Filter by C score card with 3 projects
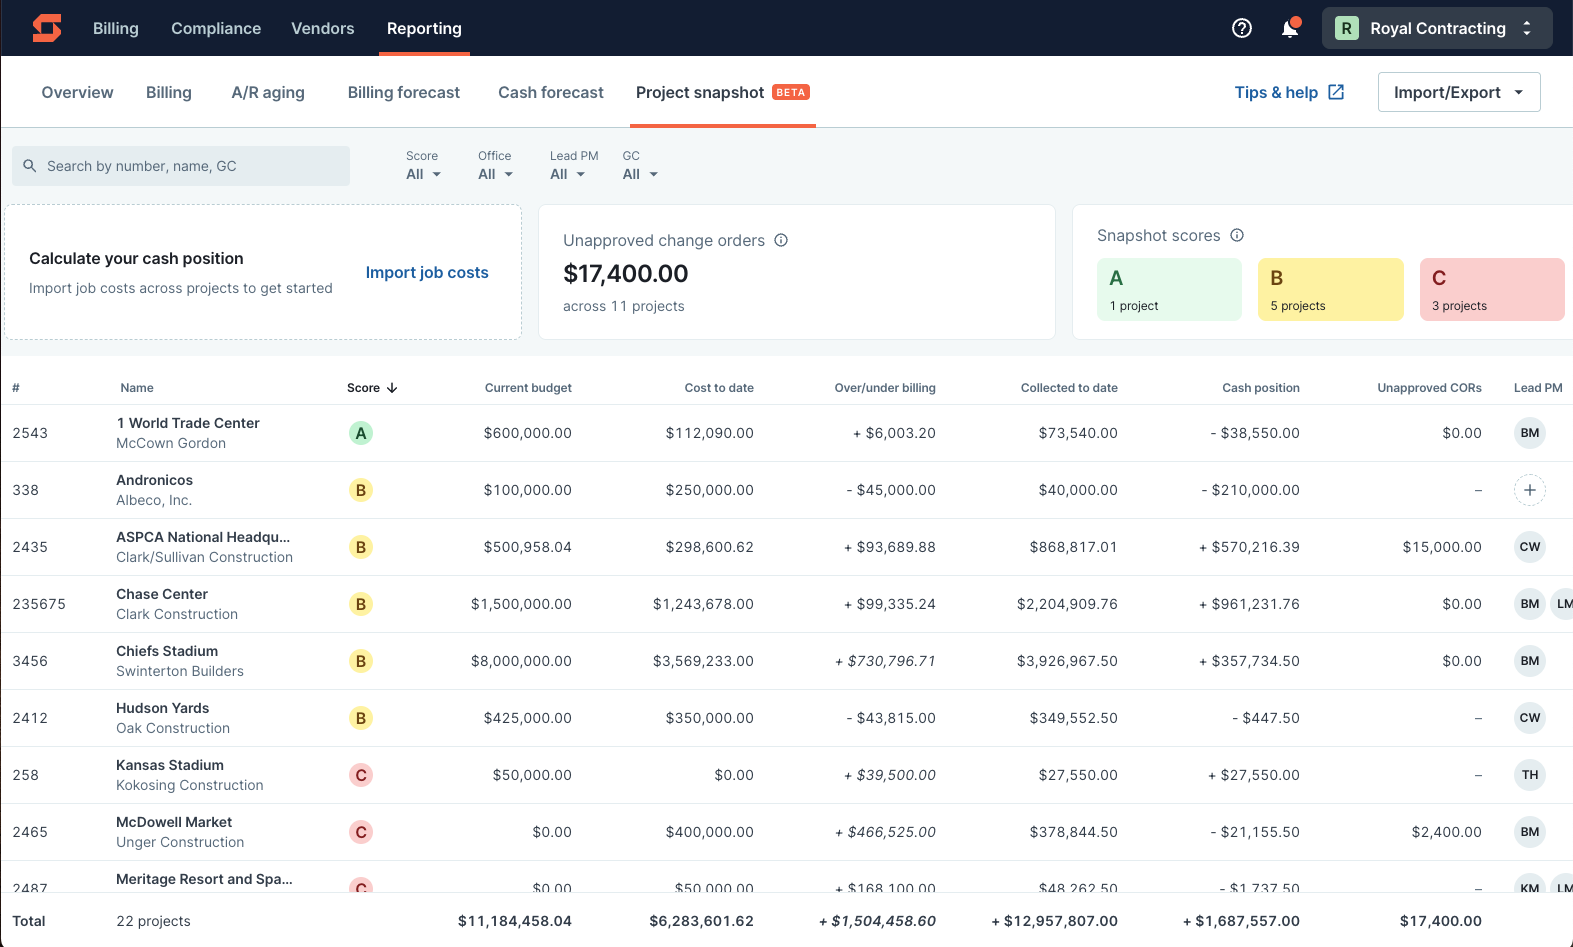 click(1492, 289)
